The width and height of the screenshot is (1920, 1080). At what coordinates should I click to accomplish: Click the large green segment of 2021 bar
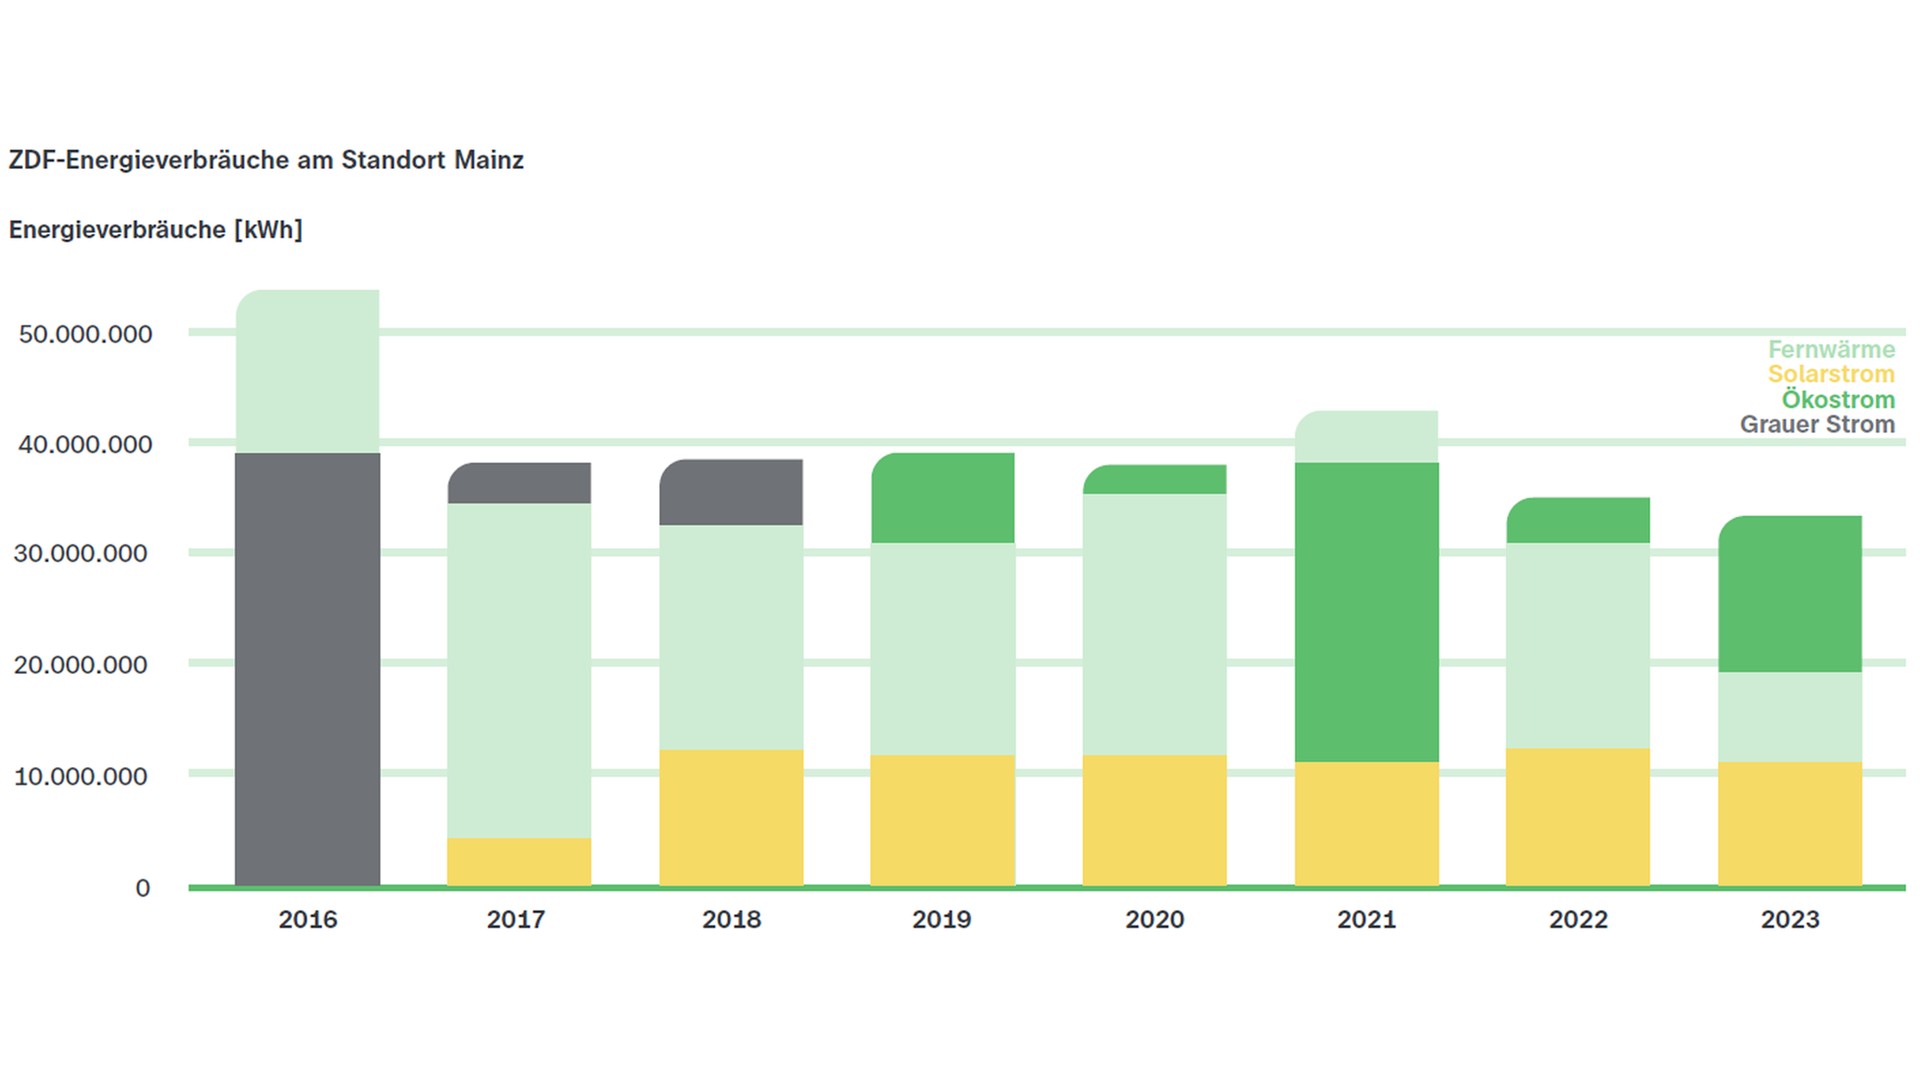pyautogui.click(x=1366, y=612)
